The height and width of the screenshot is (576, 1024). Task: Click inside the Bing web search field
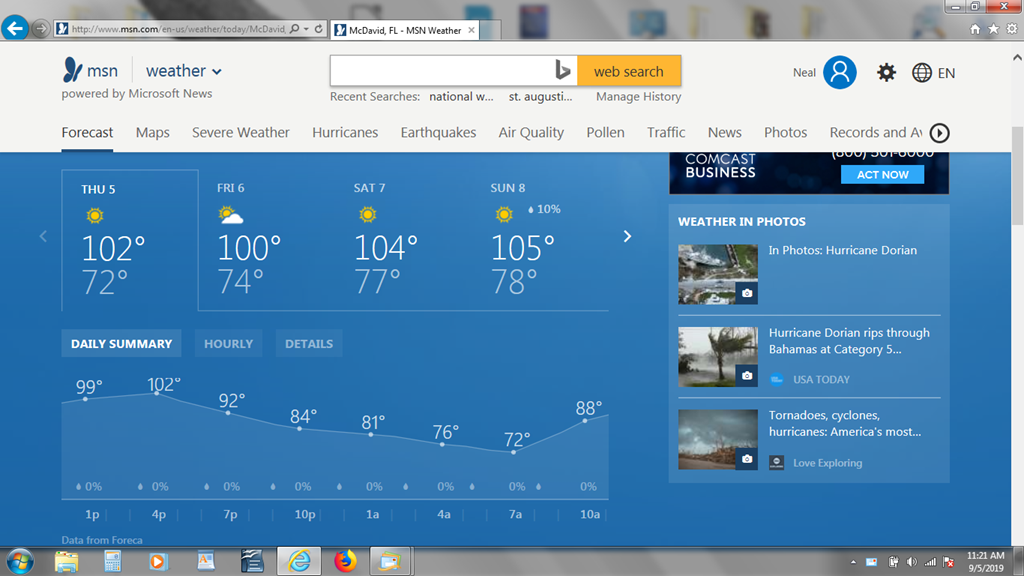pyautogui.click(x=442, y=71)
